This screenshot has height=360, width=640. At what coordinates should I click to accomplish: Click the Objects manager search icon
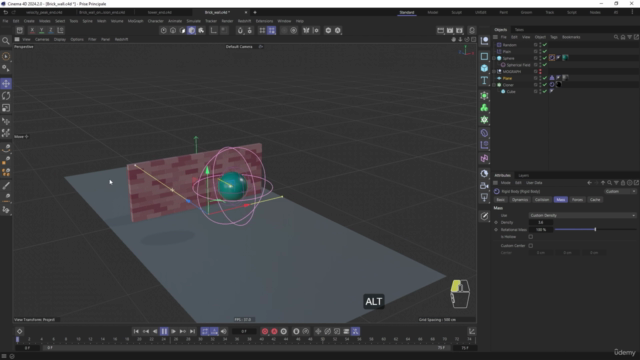tap(616, 37)
